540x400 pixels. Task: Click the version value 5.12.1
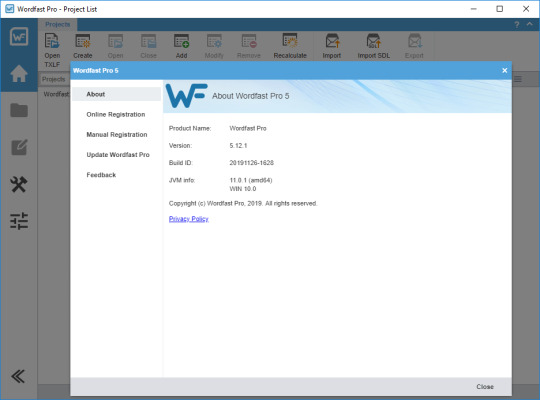(x=238, y=146)
